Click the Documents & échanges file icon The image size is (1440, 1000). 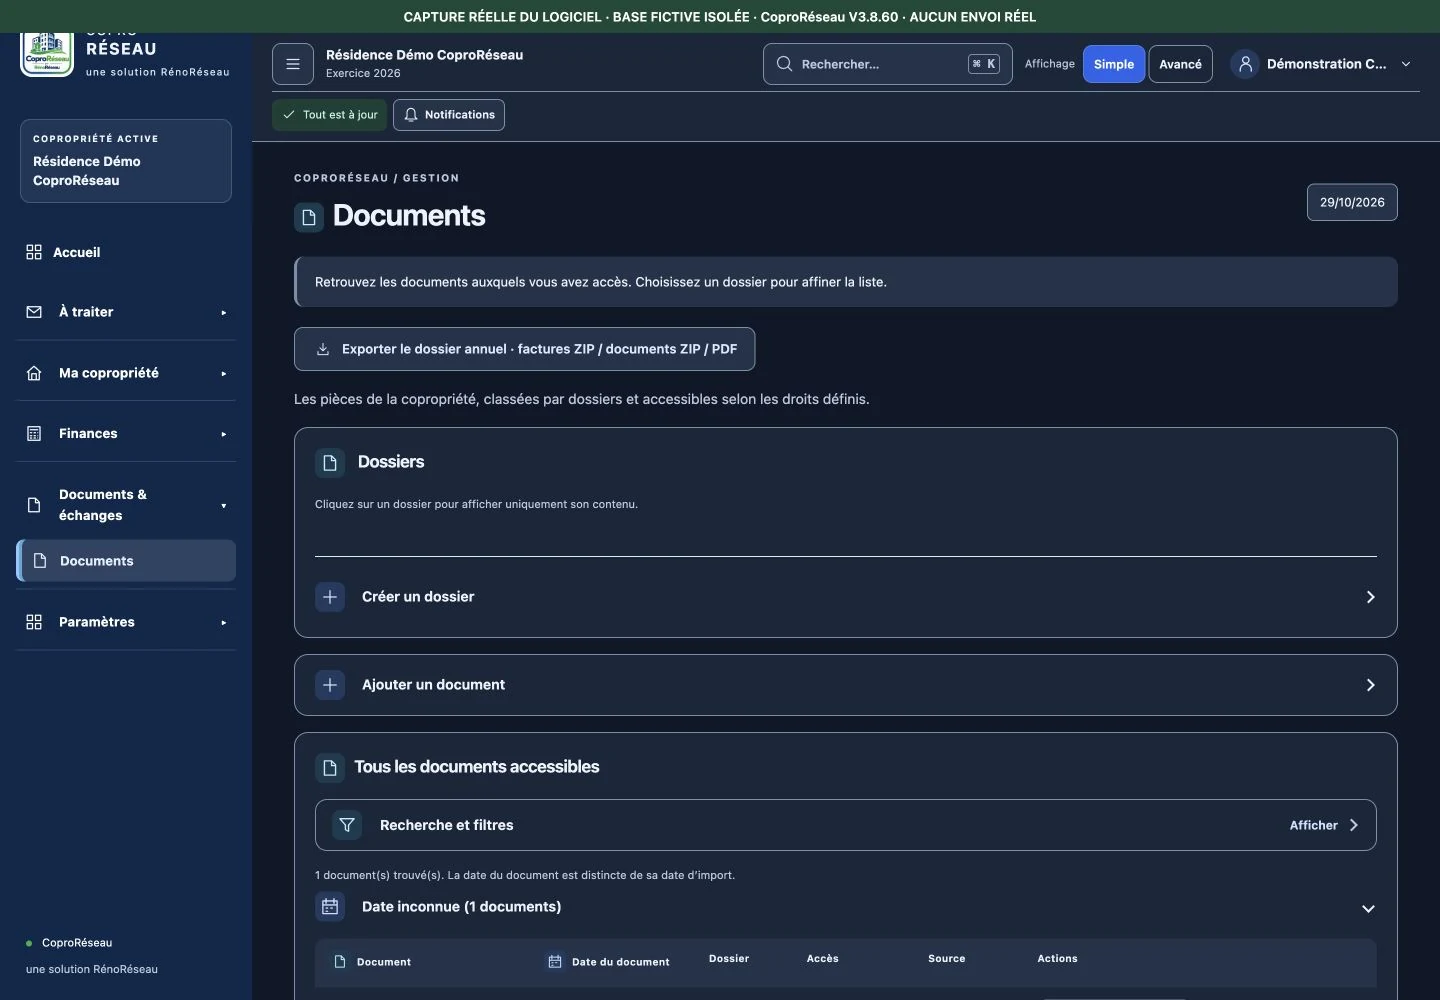[x=34, y=505]
